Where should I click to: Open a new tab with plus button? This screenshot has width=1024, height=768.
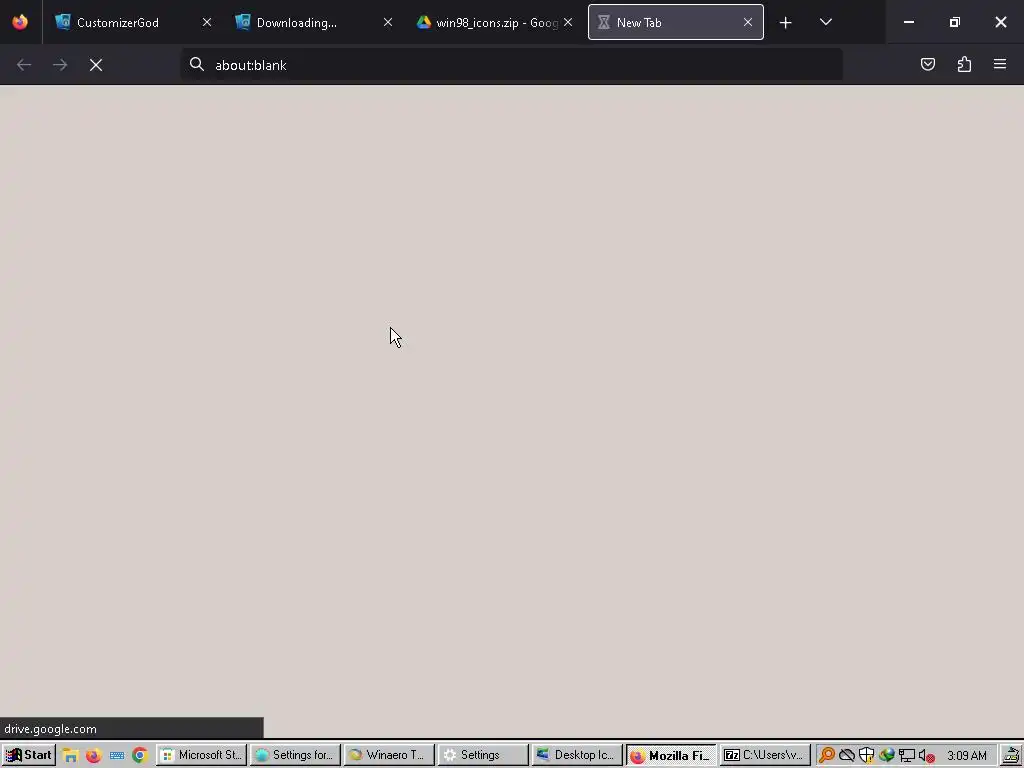(786, 22)
